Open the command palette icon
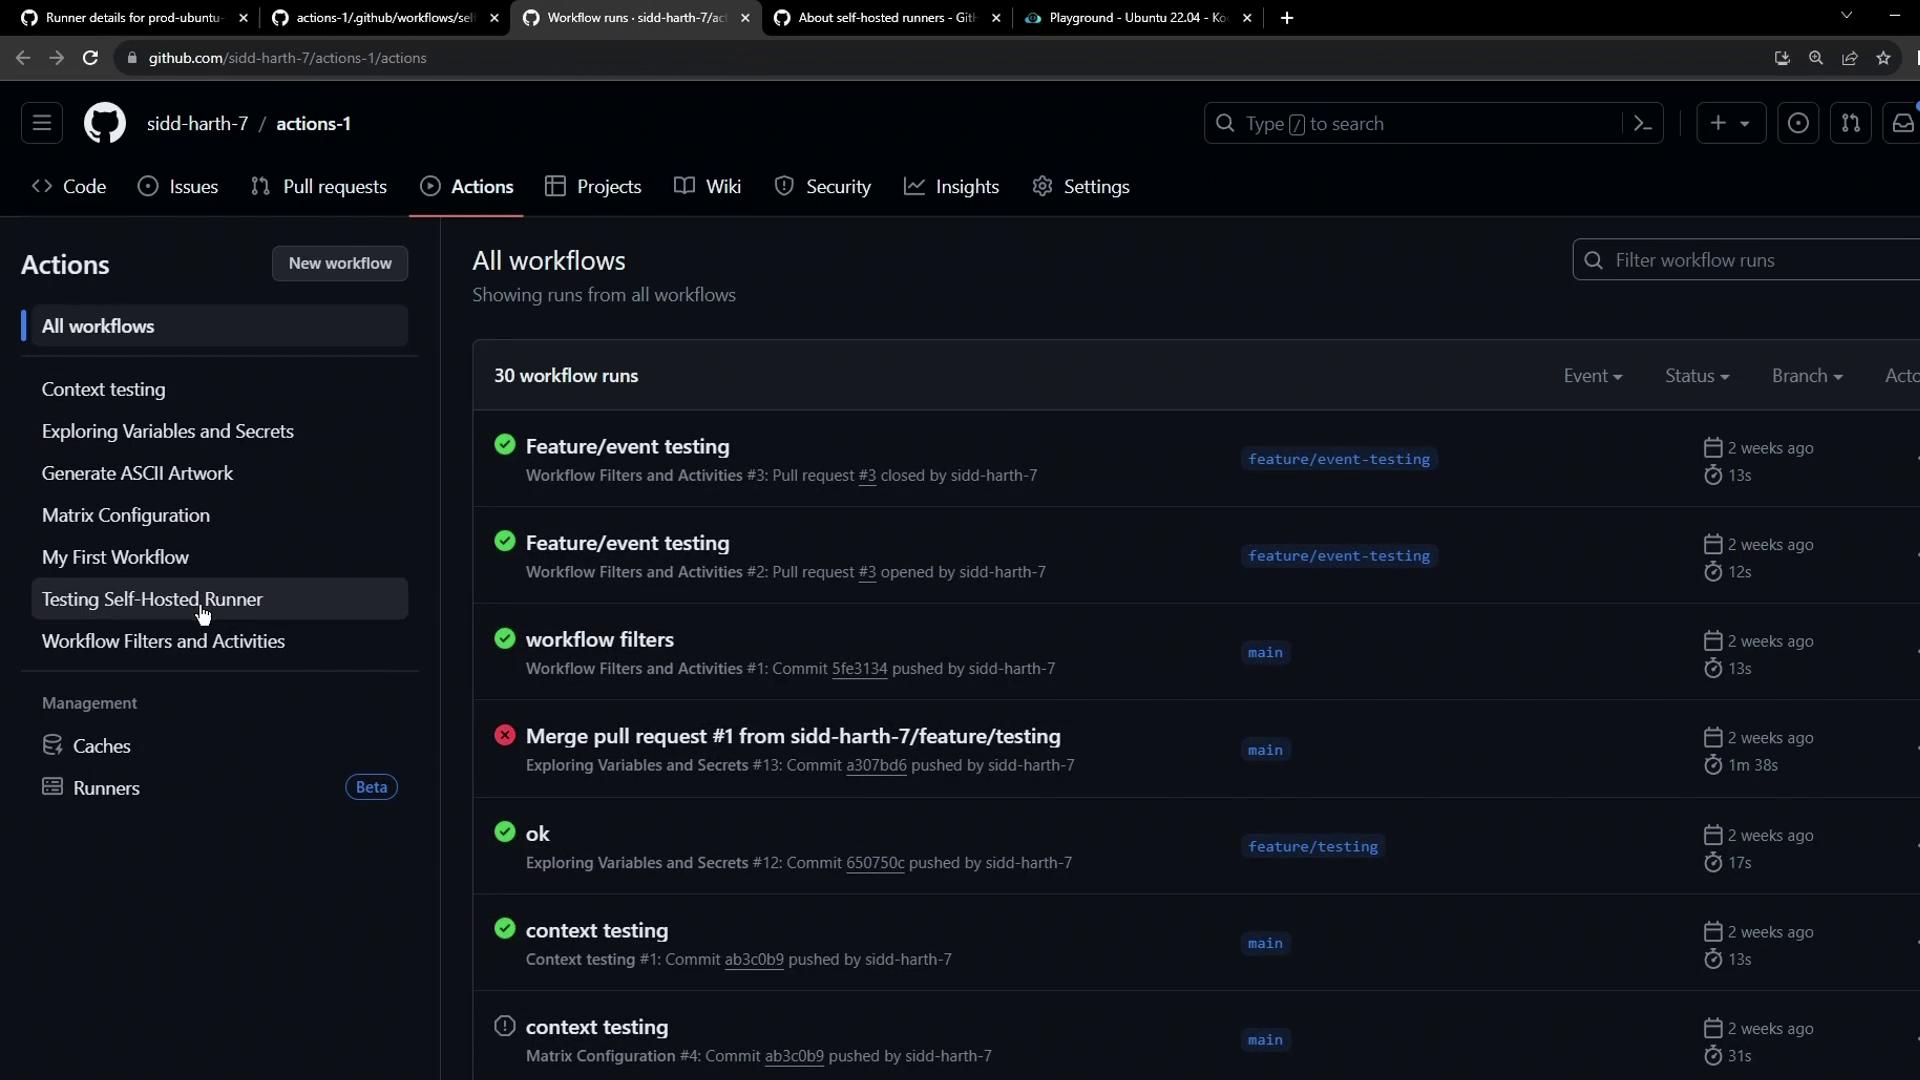 click(x=1642, y=123)
